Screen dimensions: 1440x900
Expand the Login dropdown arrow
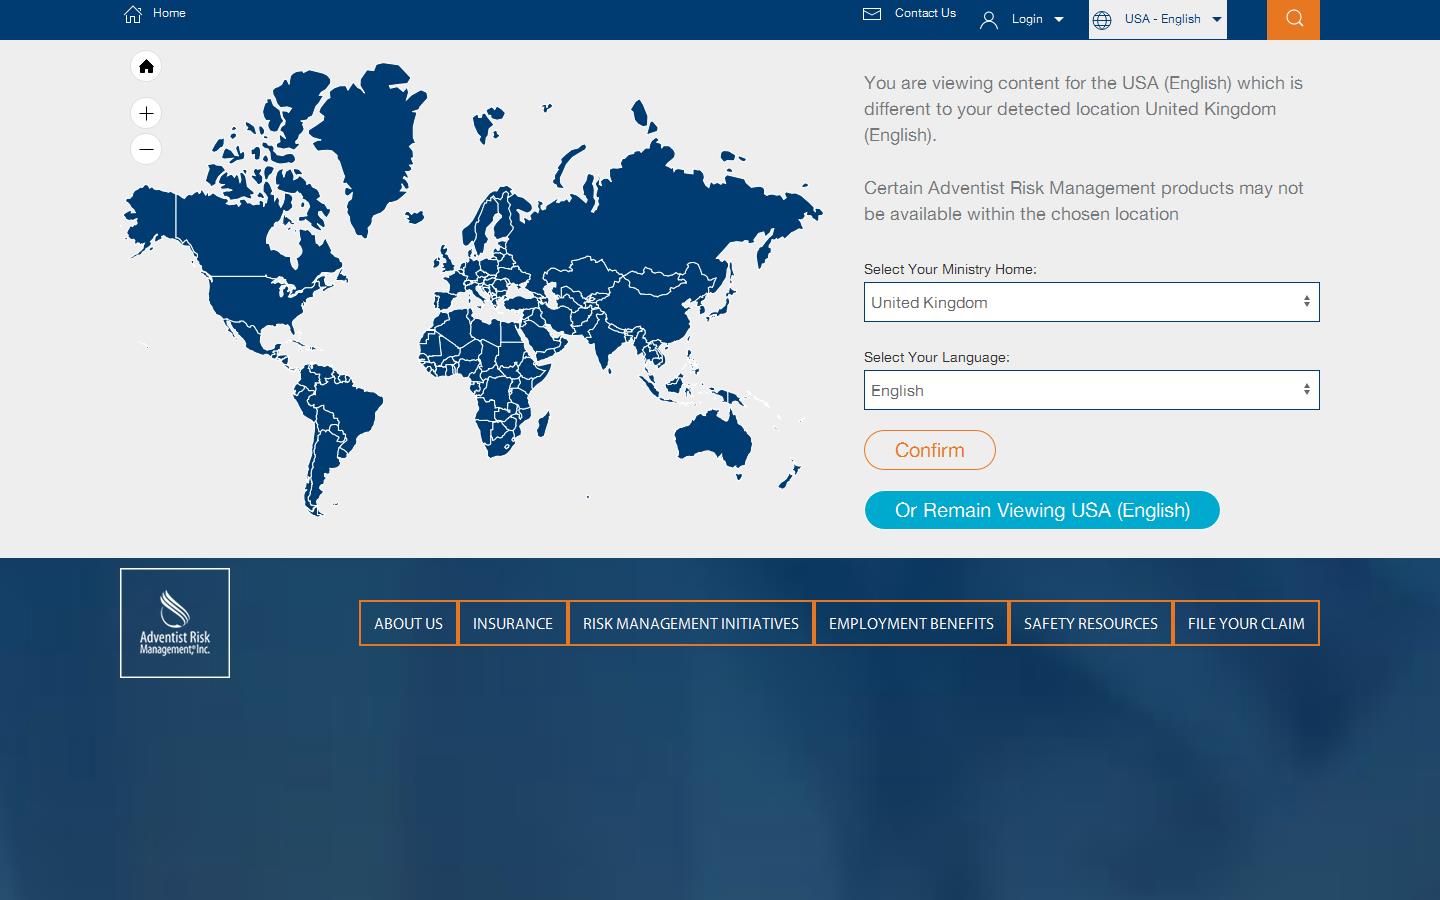[1059, 19]
